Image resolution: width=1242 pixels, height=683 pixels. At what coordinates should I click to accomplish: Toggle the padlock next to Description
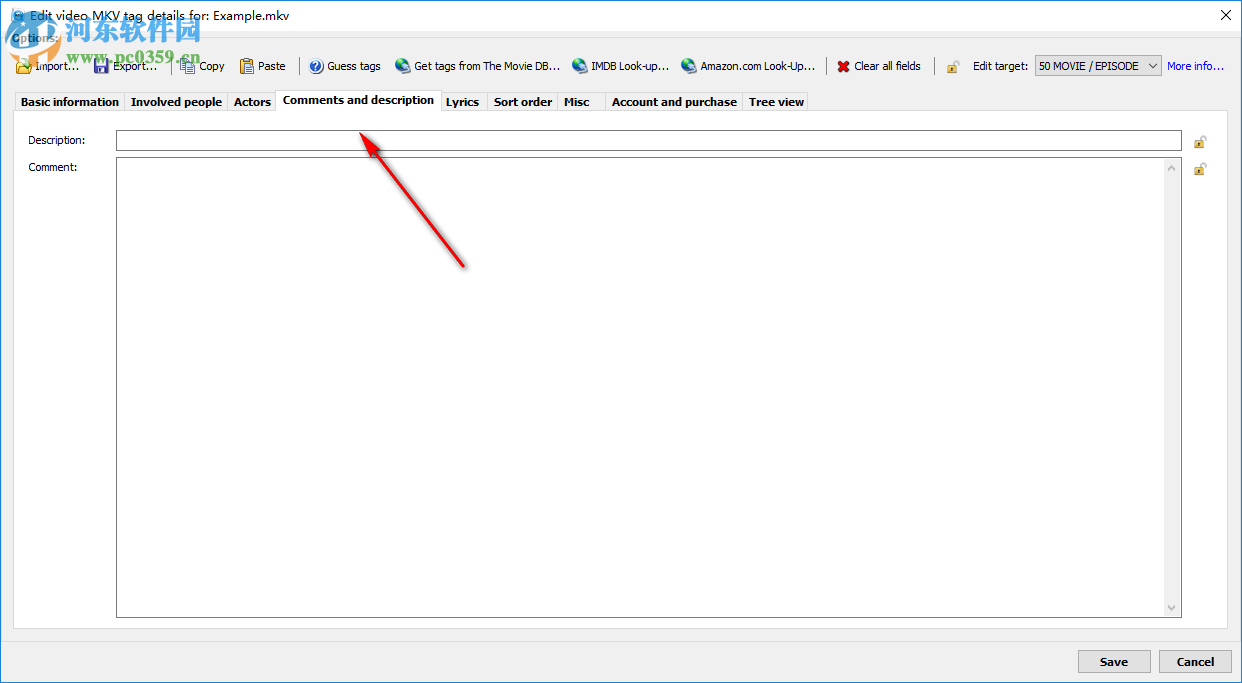click(1200, 141)
